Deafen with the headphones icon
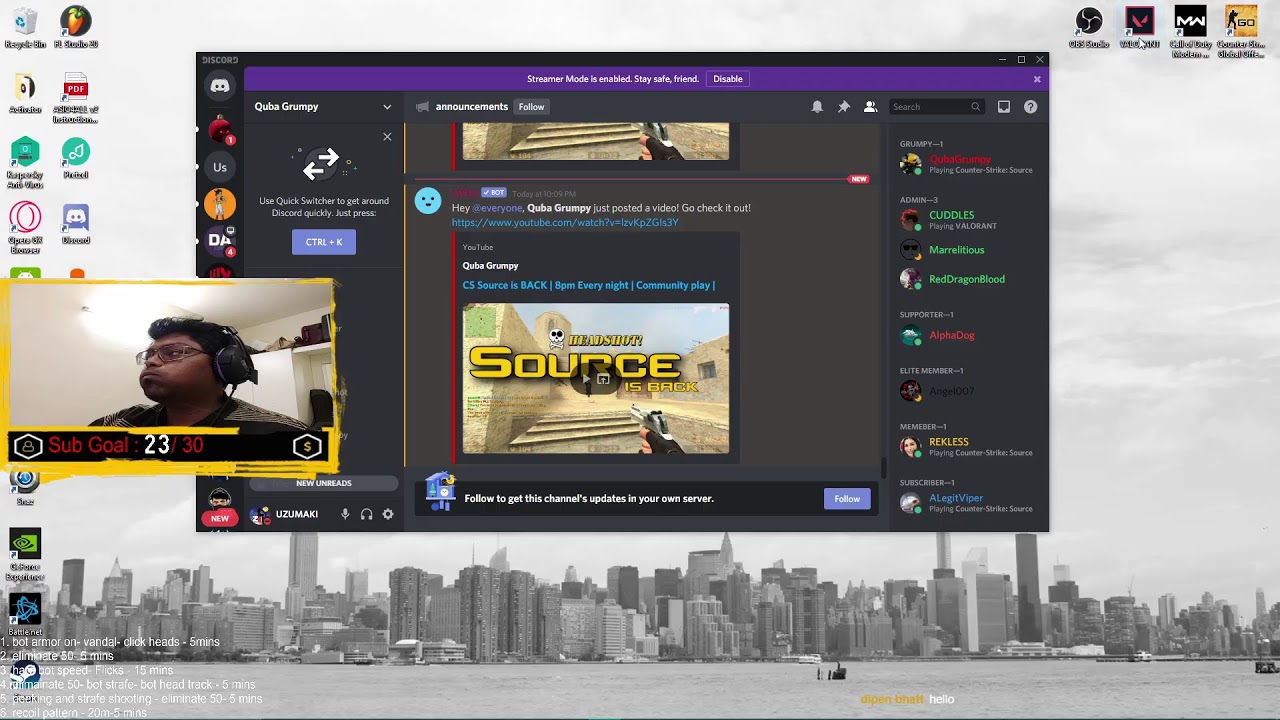The height and width of the screenshot is (720, 1280). [366, 514]
